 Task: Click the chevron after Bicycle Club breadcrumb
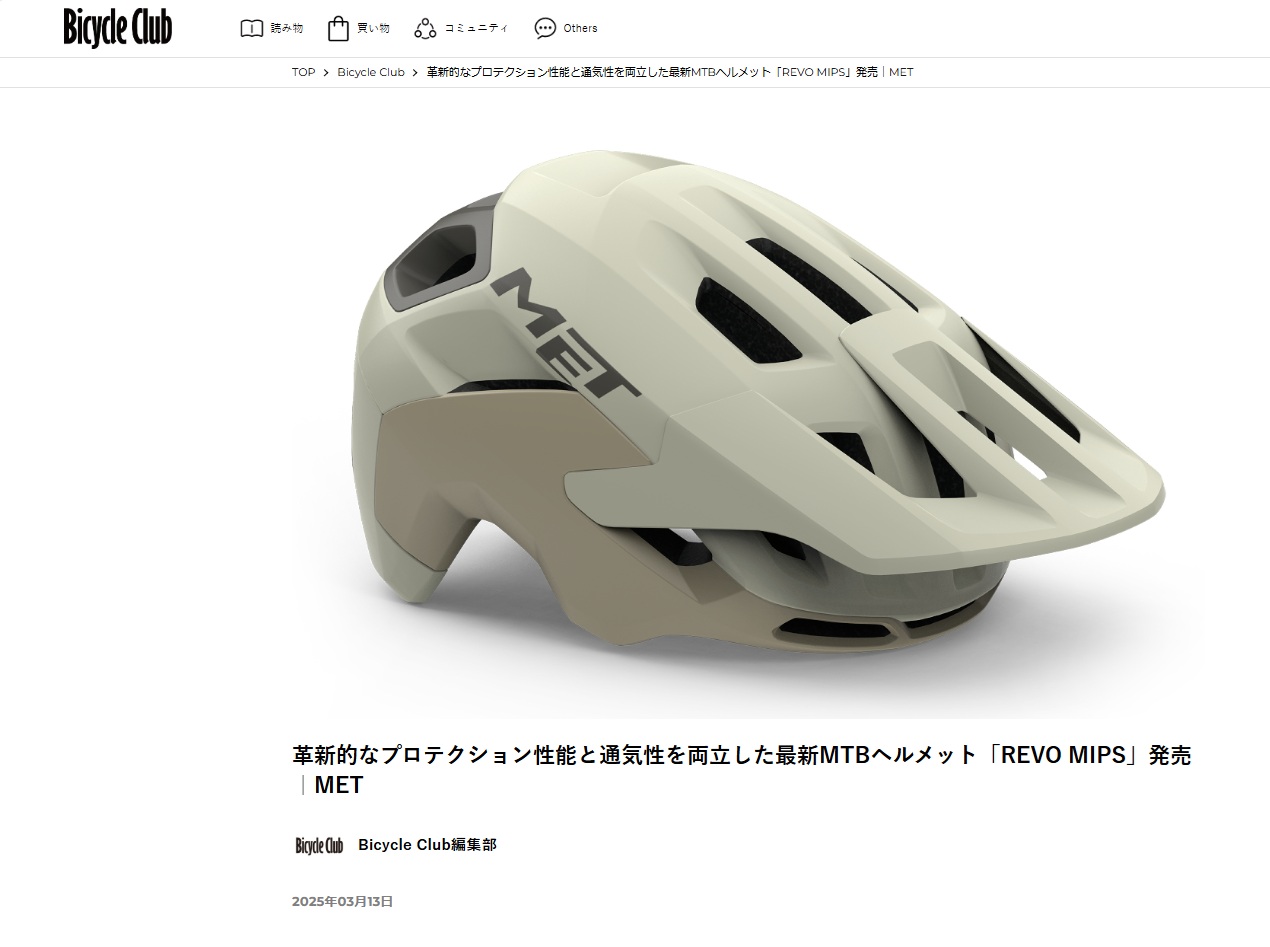pos(416,73)
